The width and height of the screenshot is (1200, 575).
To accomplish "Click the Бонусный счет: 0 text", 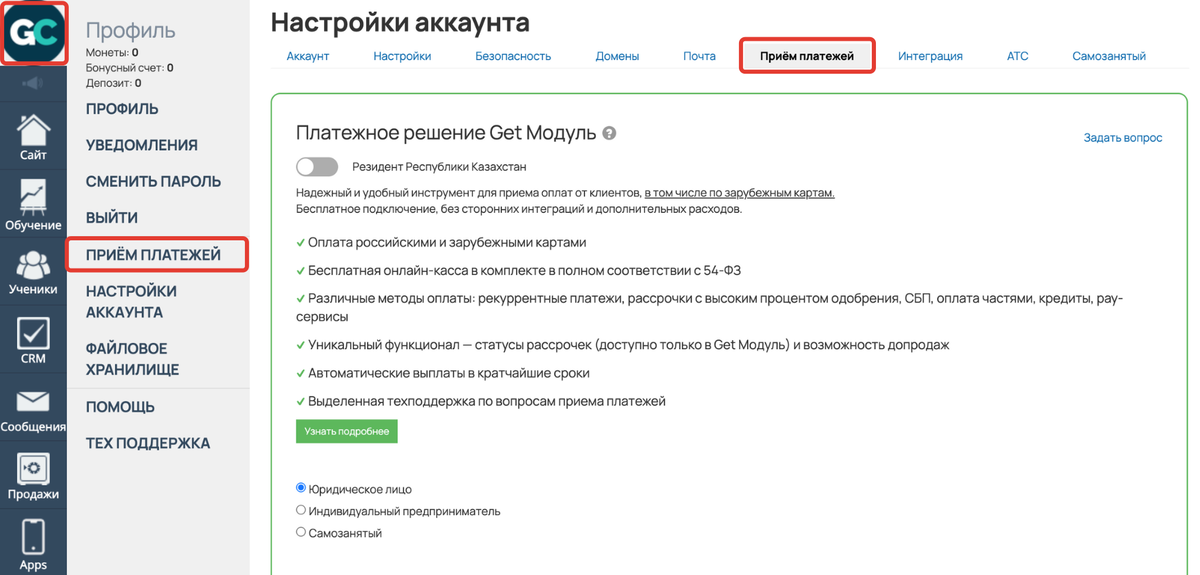I will click(130, 68).
